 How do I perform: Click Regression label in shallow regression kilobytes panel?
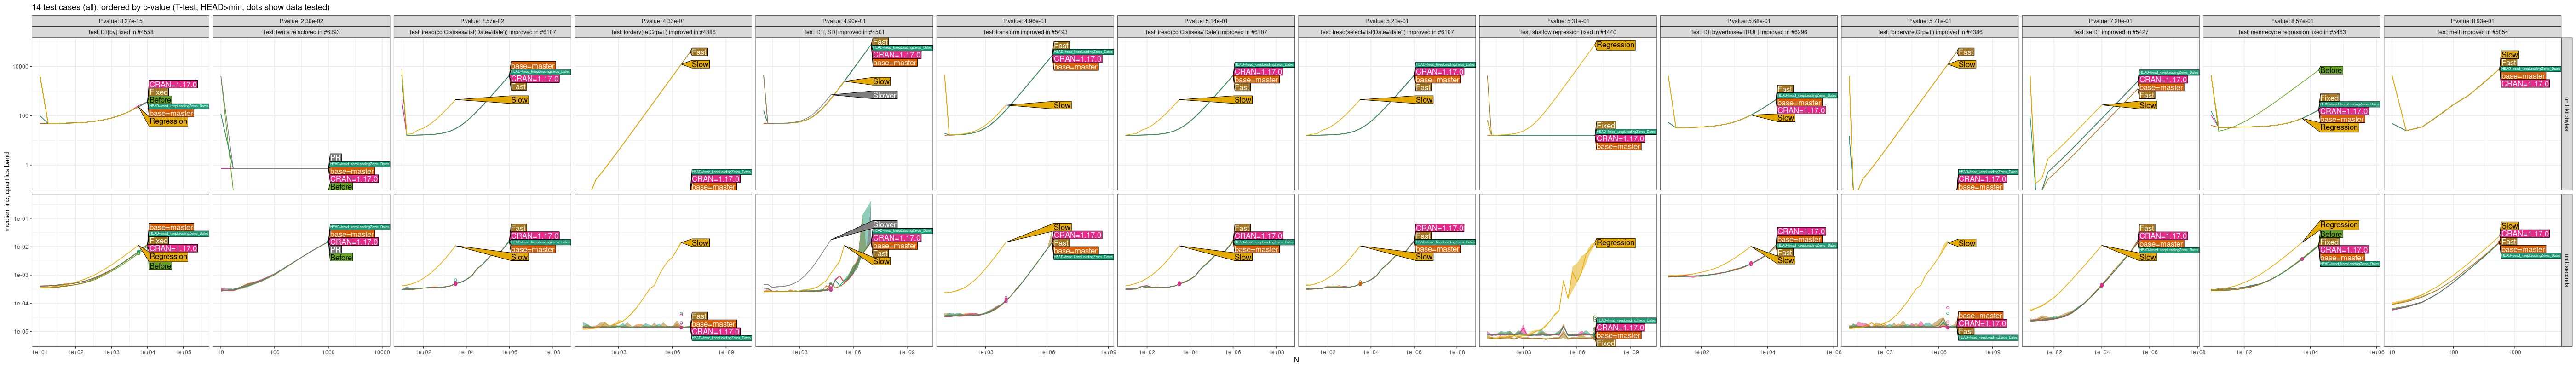[1615, 45]
